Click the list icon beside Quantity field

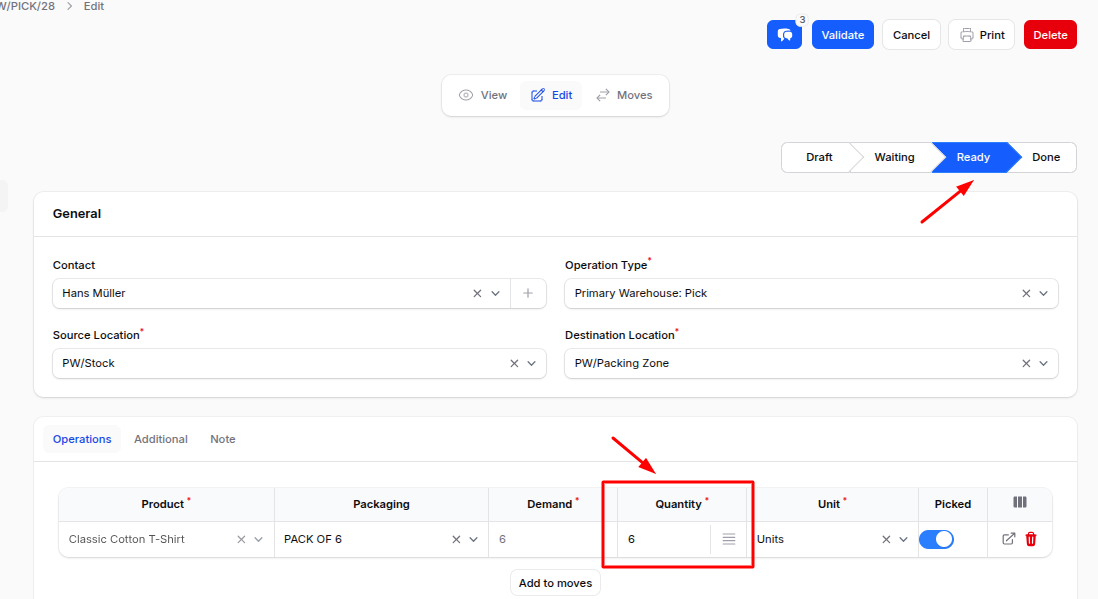click(729, 539)
